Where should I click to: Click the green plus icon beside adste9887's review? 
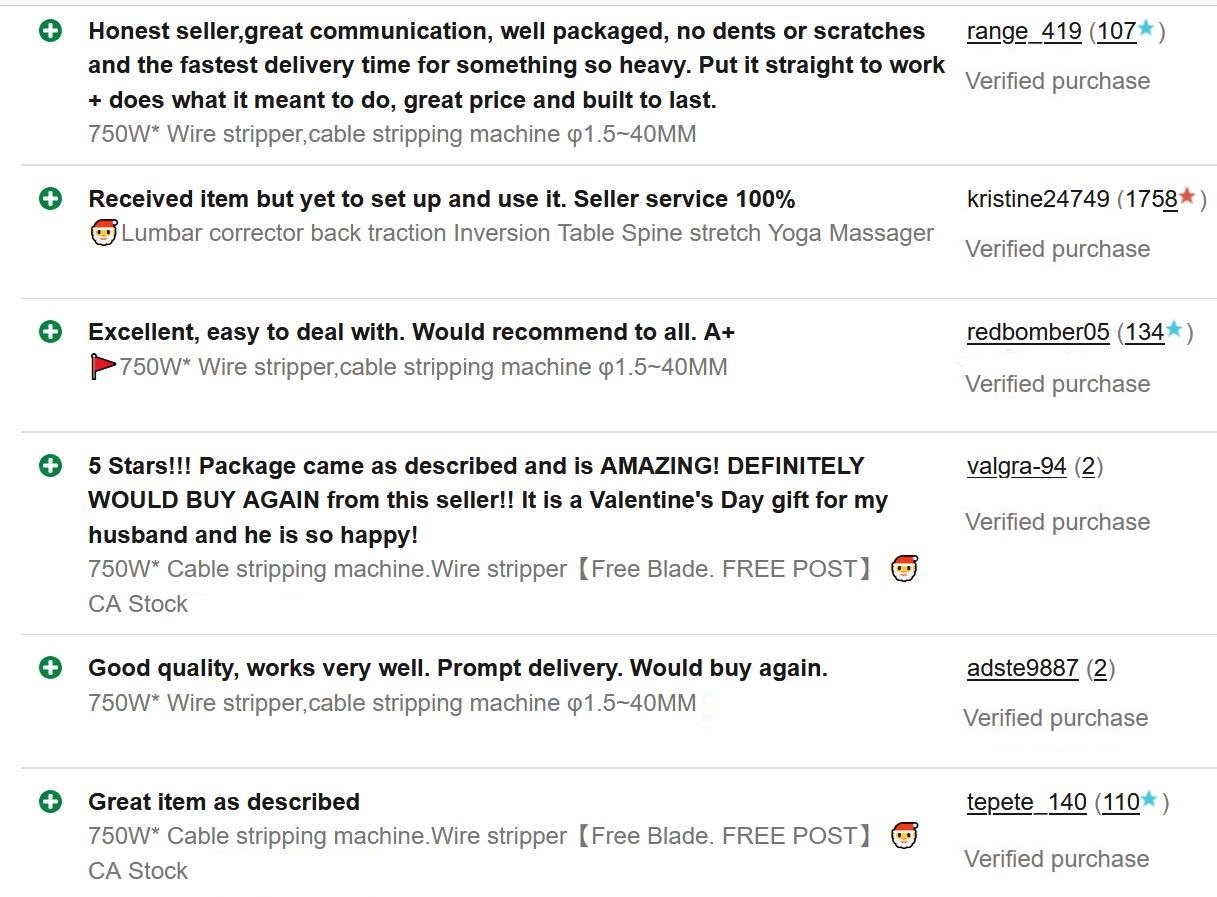[50, 668]
